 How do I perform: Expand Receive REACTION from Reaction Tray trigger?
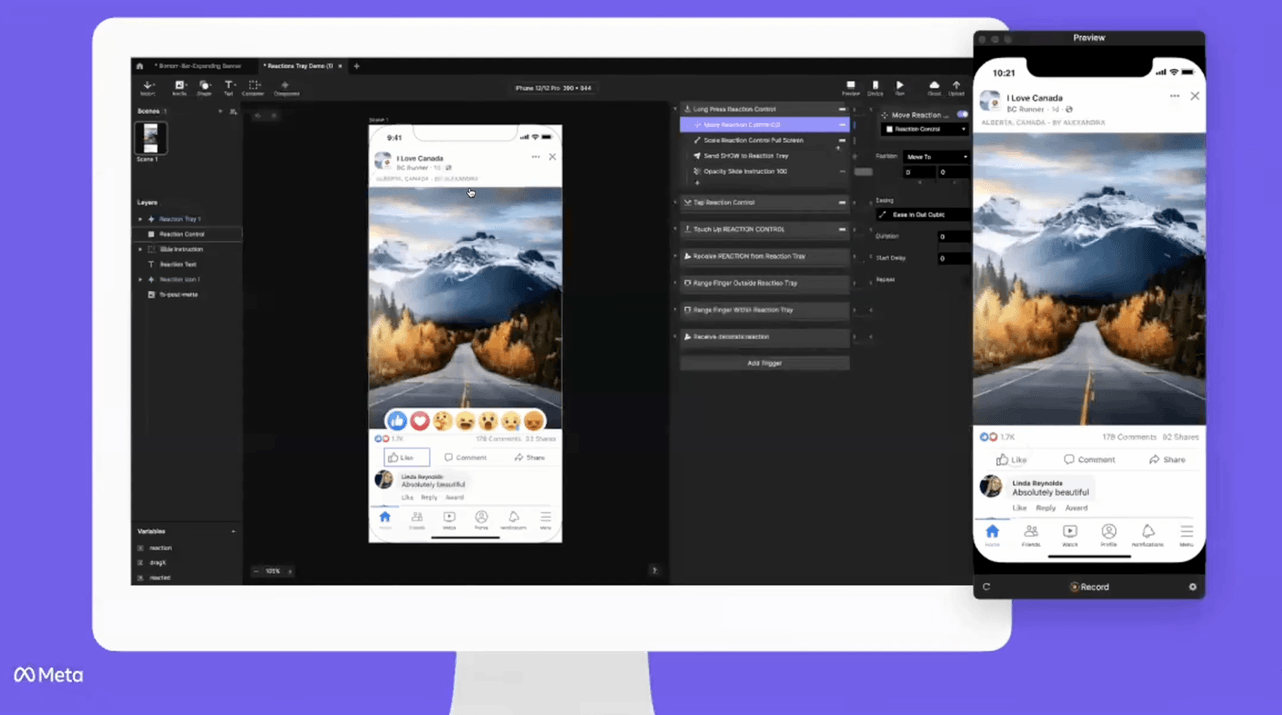tap(675, 256)
